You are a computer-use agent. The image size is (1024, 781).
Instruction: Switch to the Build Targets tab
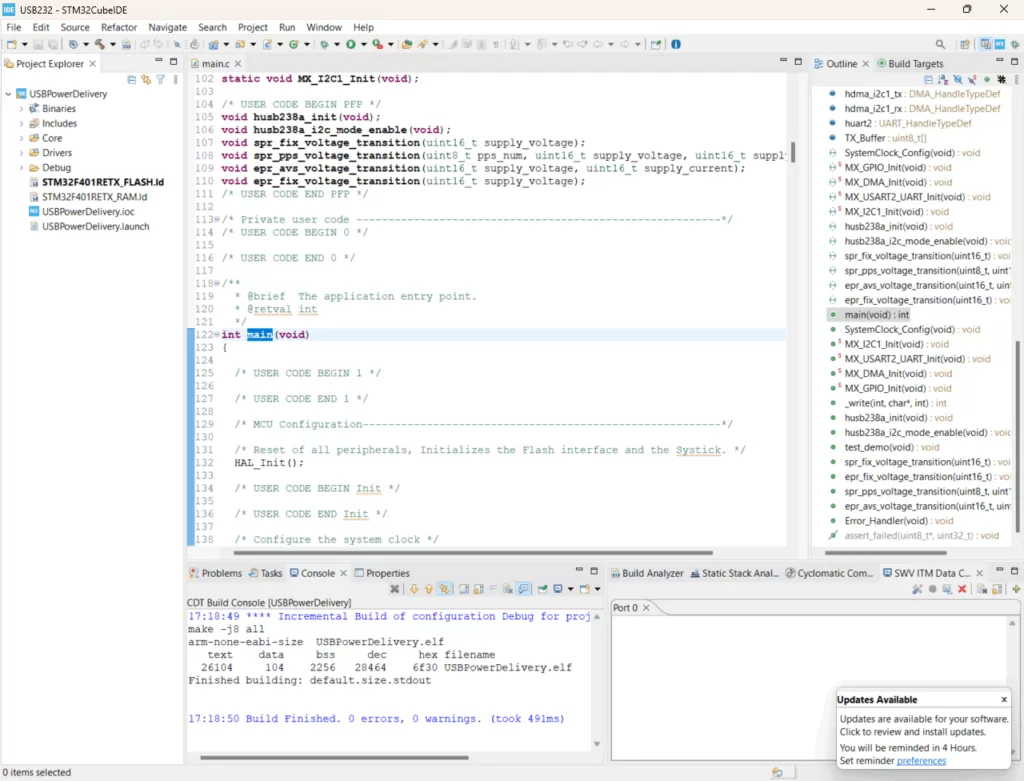[910, 63]
